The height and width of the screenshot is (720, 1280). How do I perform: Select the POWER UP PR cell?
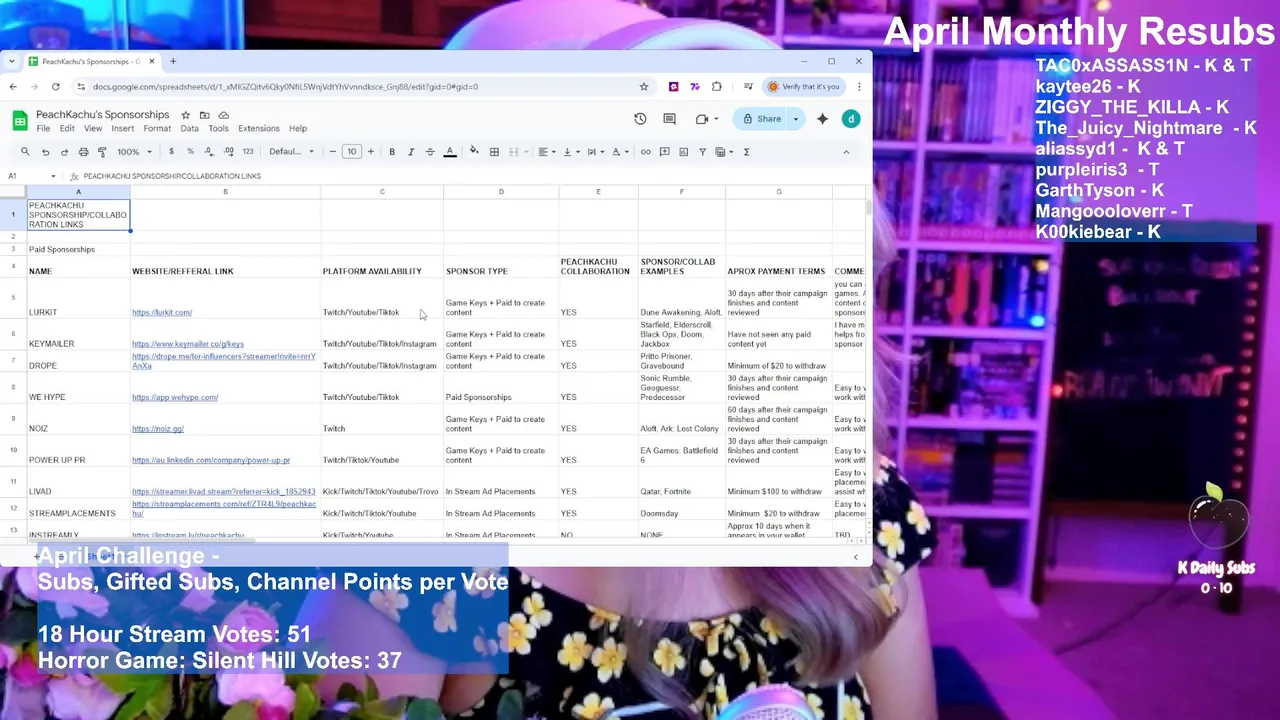point(79,451)
